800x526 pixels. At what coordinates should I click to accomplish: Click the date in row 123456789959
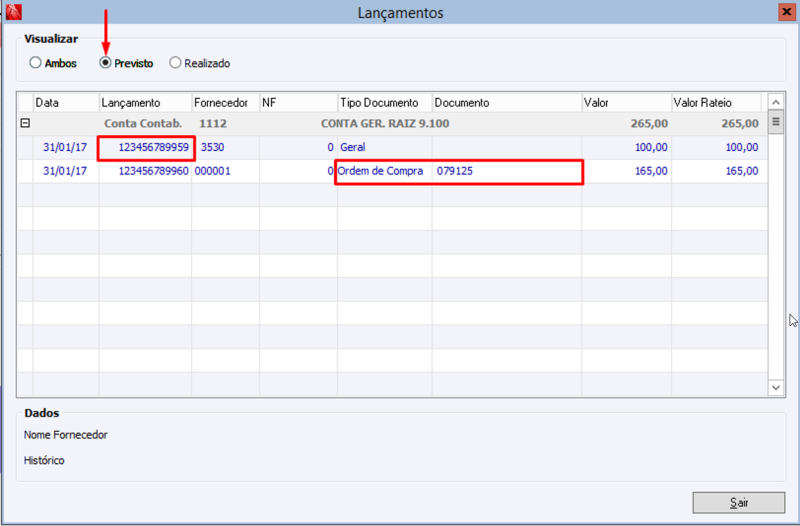pos(65,147)
